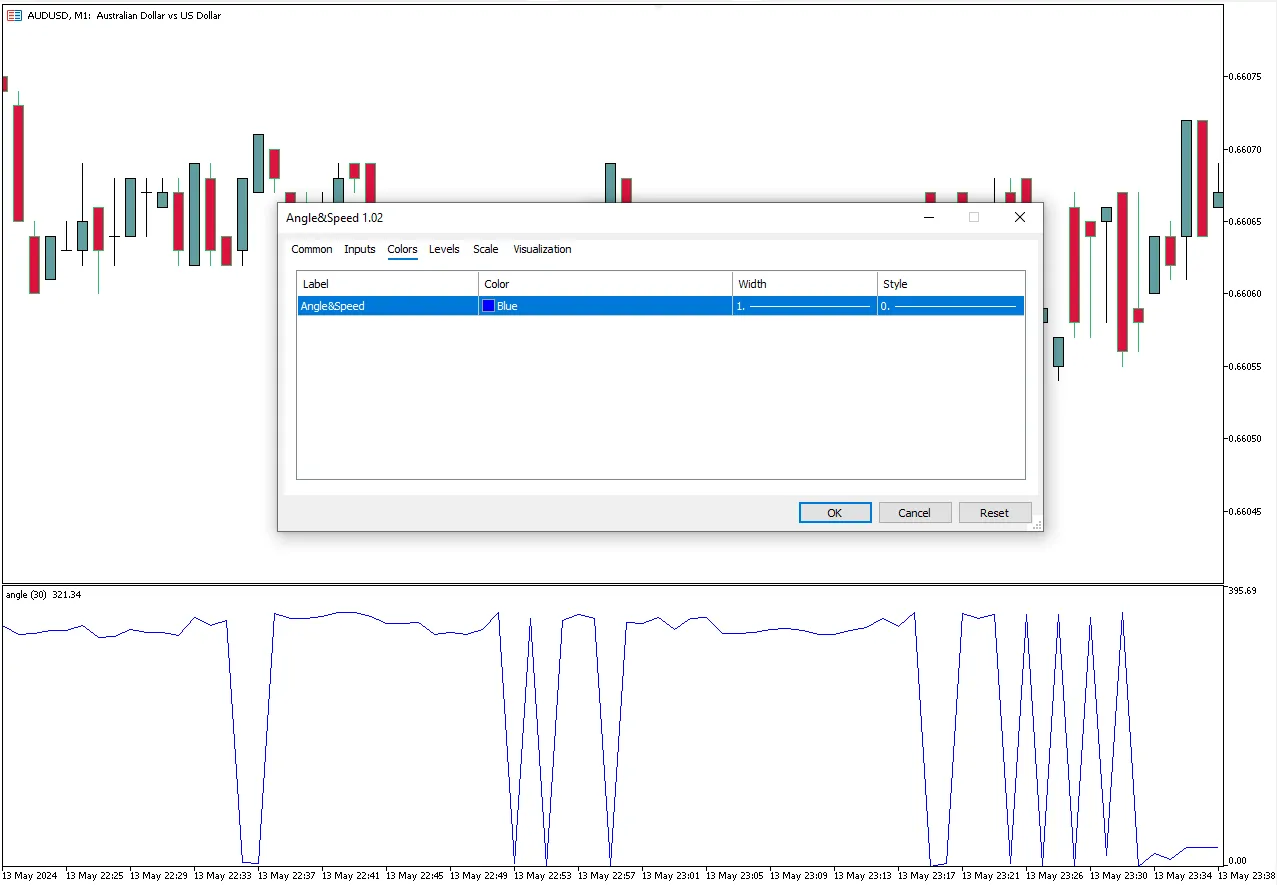Click the Colors tab

pos(402,249)
